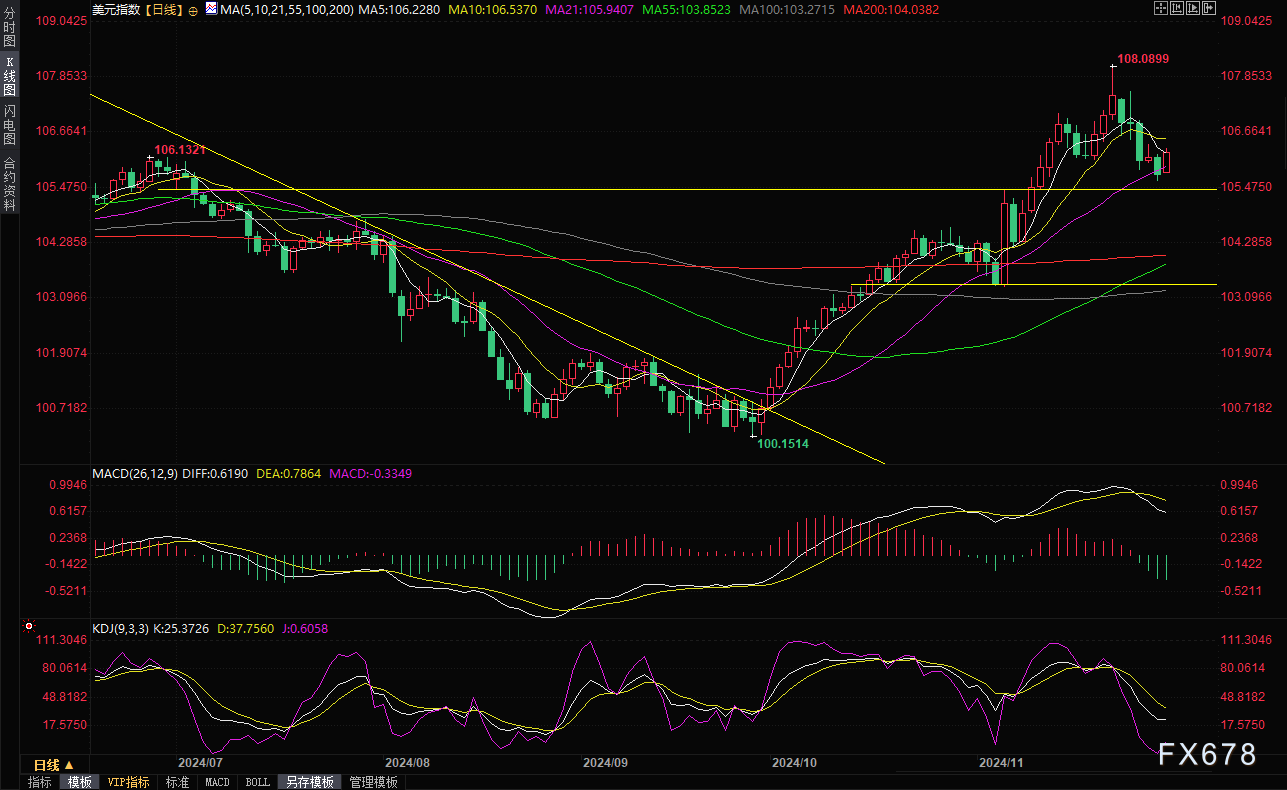The image size is (1287, 790).
Task: Open the 合约资料 side tab
Action: point(10,183)
